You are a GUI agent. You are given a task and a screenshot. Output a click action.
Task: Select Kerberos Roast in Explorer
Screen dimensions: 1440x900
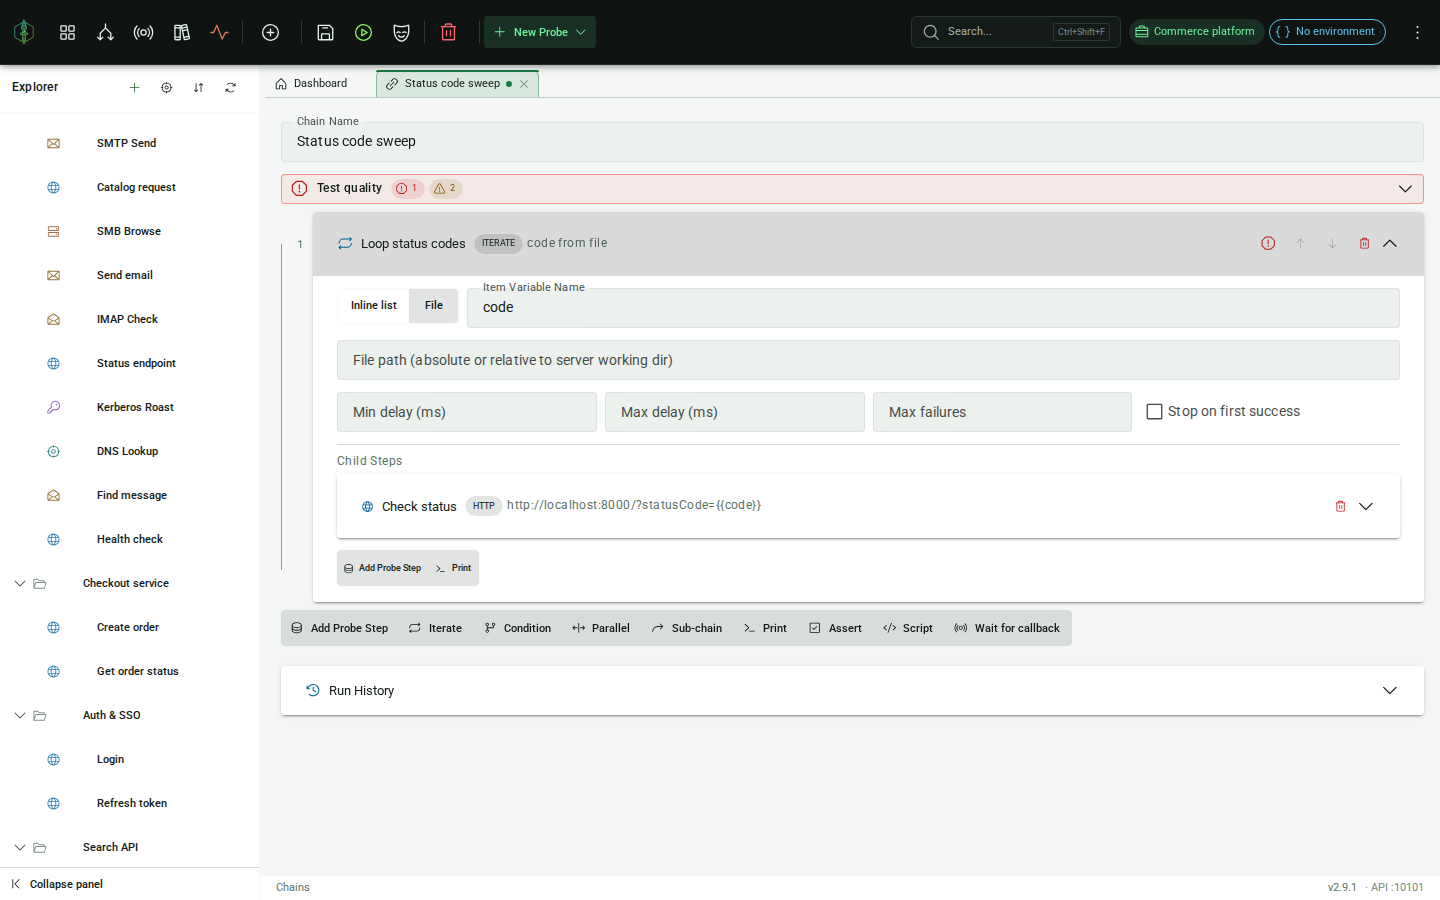point(135,407)
